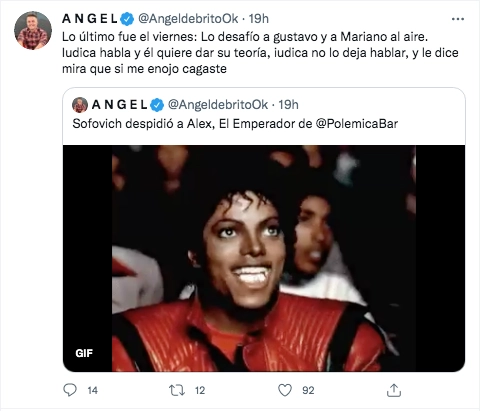
Task: Open the @AngeldebritoOk handle in quoted tweet
Action: (218, 105)
